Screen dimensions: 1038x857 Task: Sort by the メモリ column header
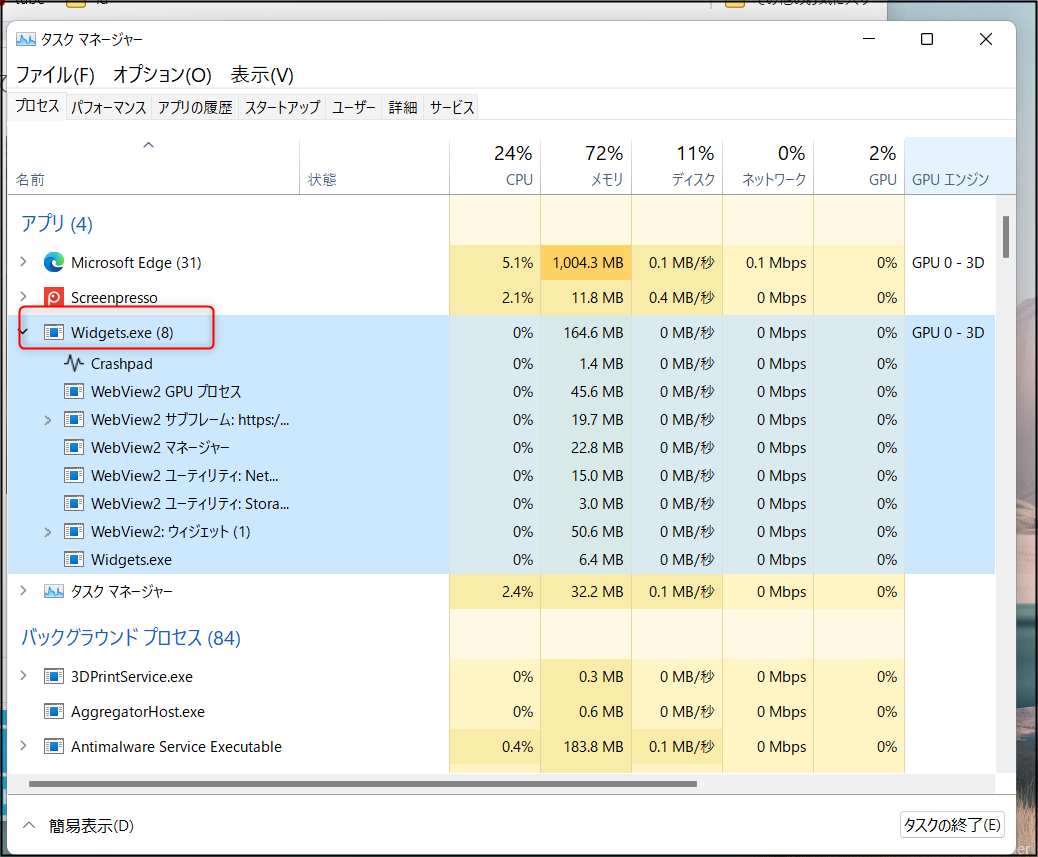point(586,167)
